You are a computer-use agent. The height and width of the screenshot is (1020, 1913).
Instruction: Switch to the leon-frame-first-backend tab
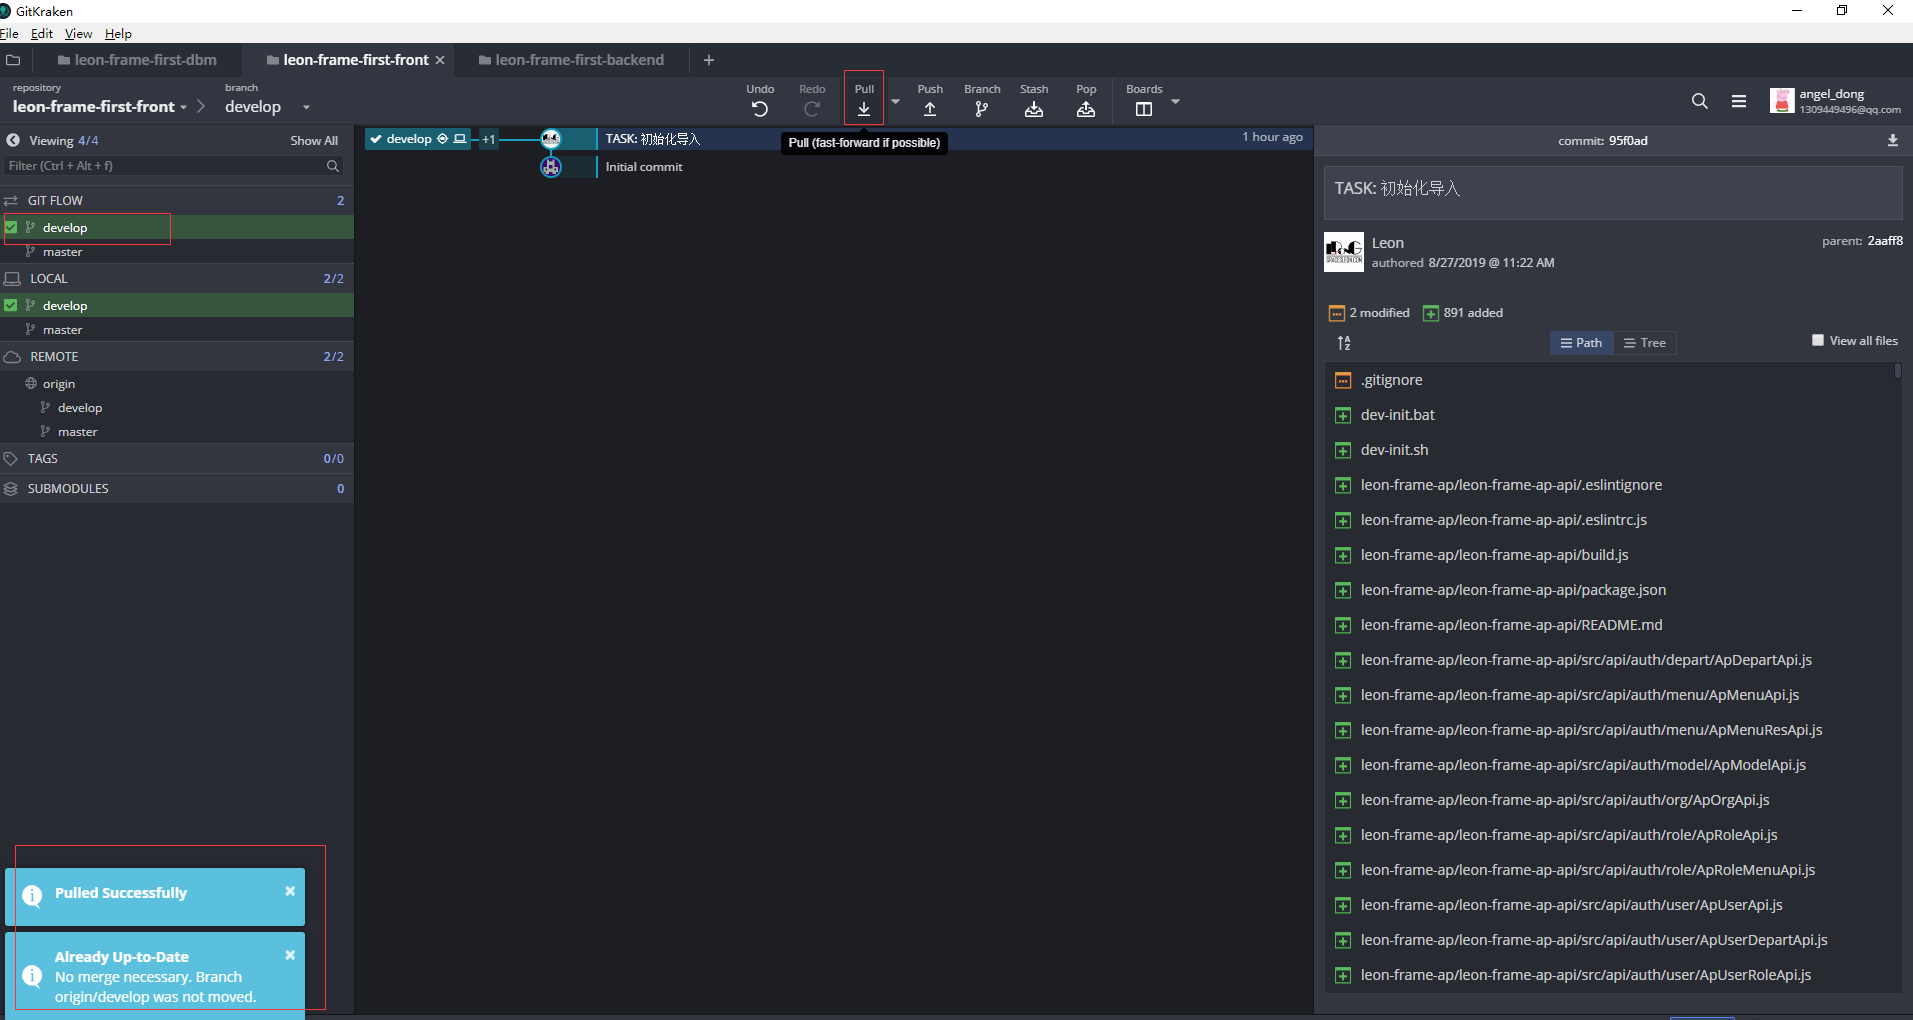tap(572, 60)
